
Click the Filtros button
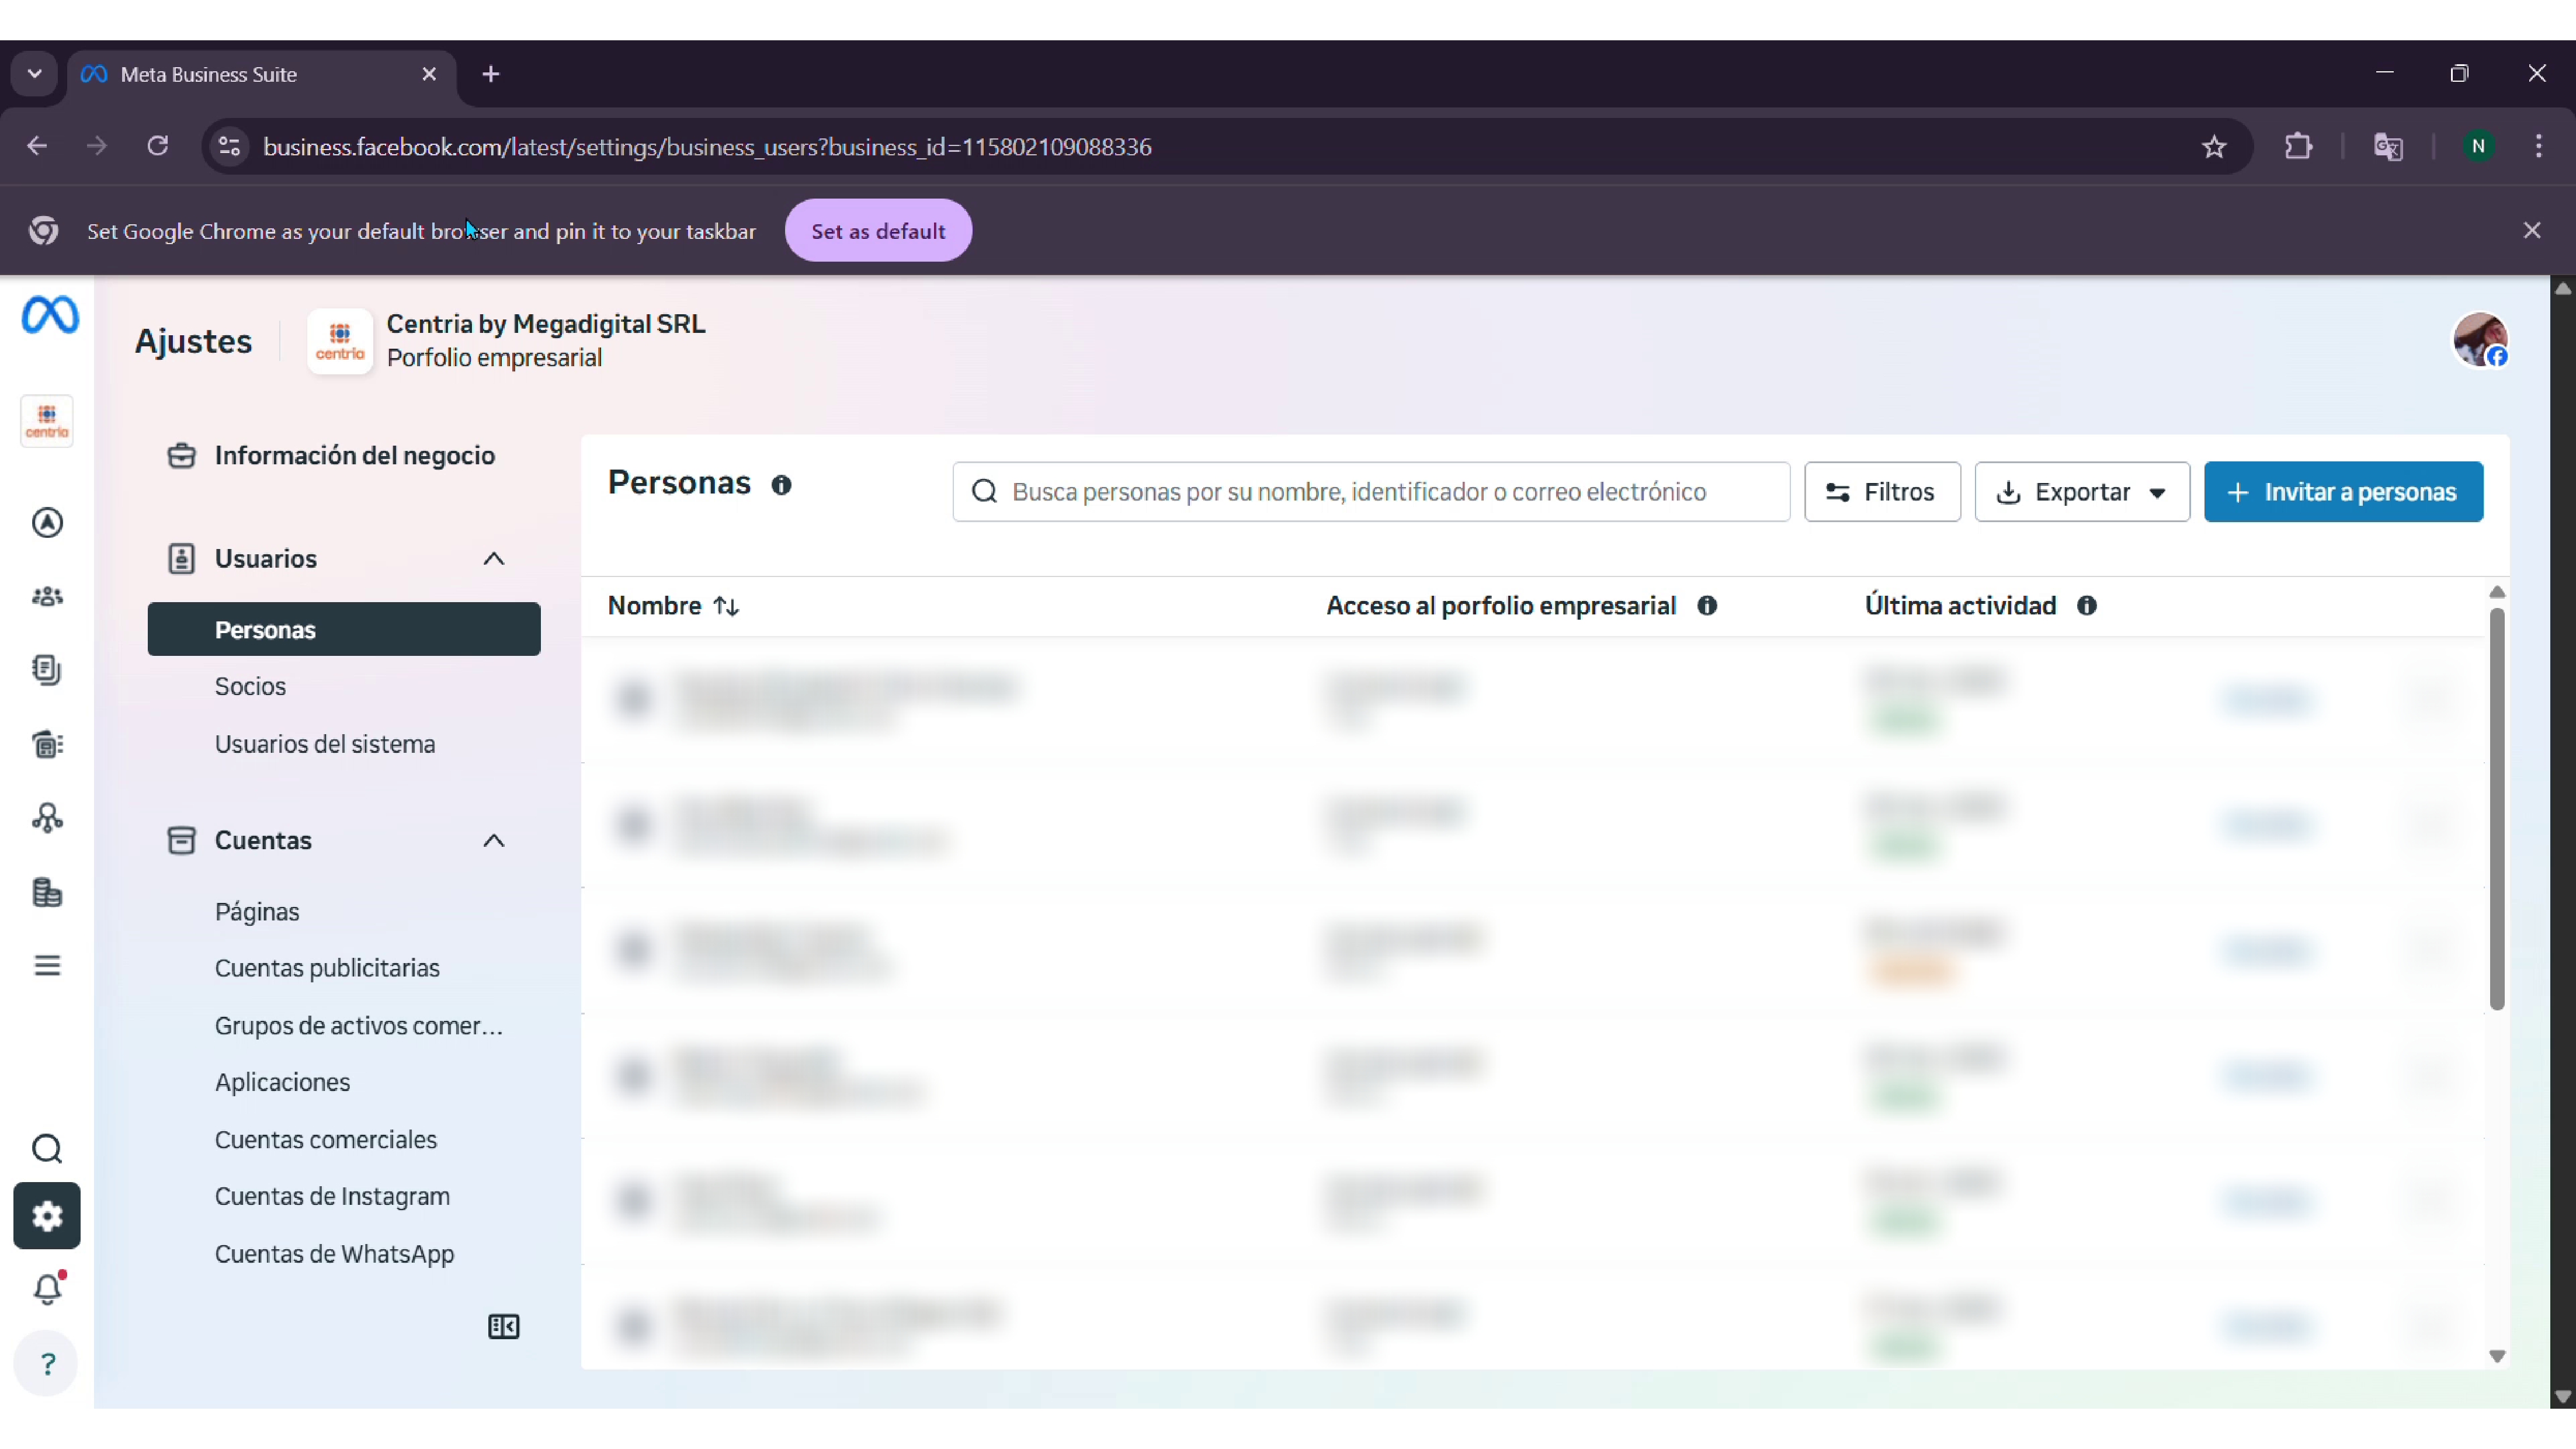1881,492
